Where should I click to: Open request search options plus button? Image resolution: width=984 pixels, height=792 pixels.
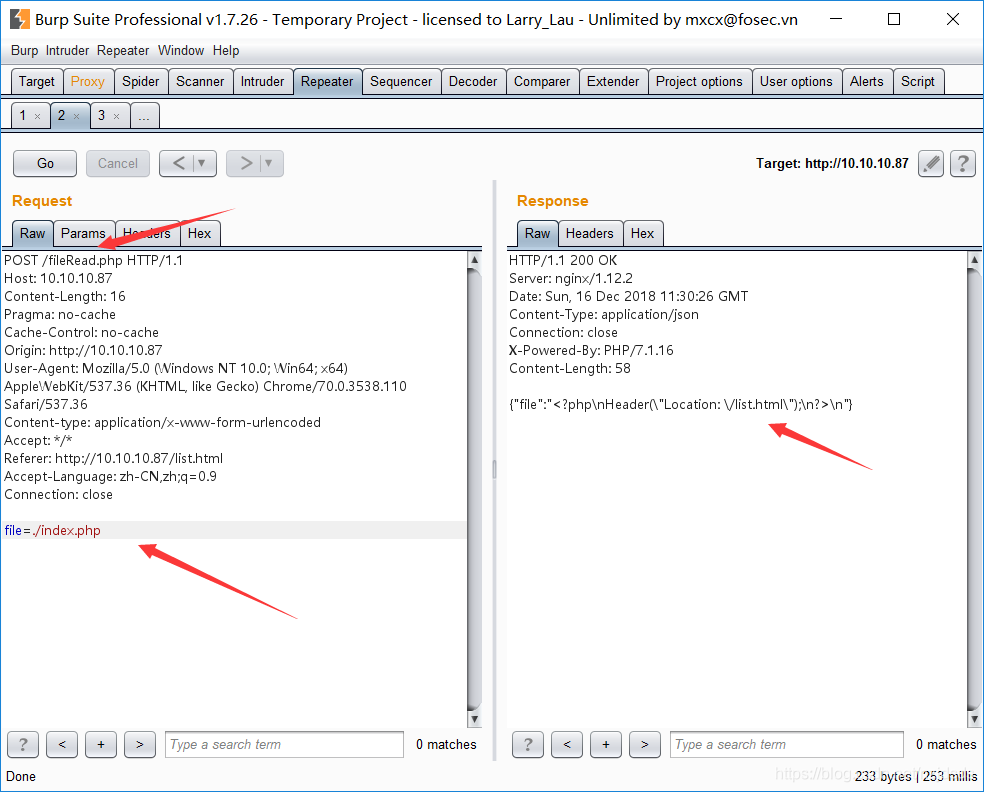pyautogui.click(x=101, y=744)
